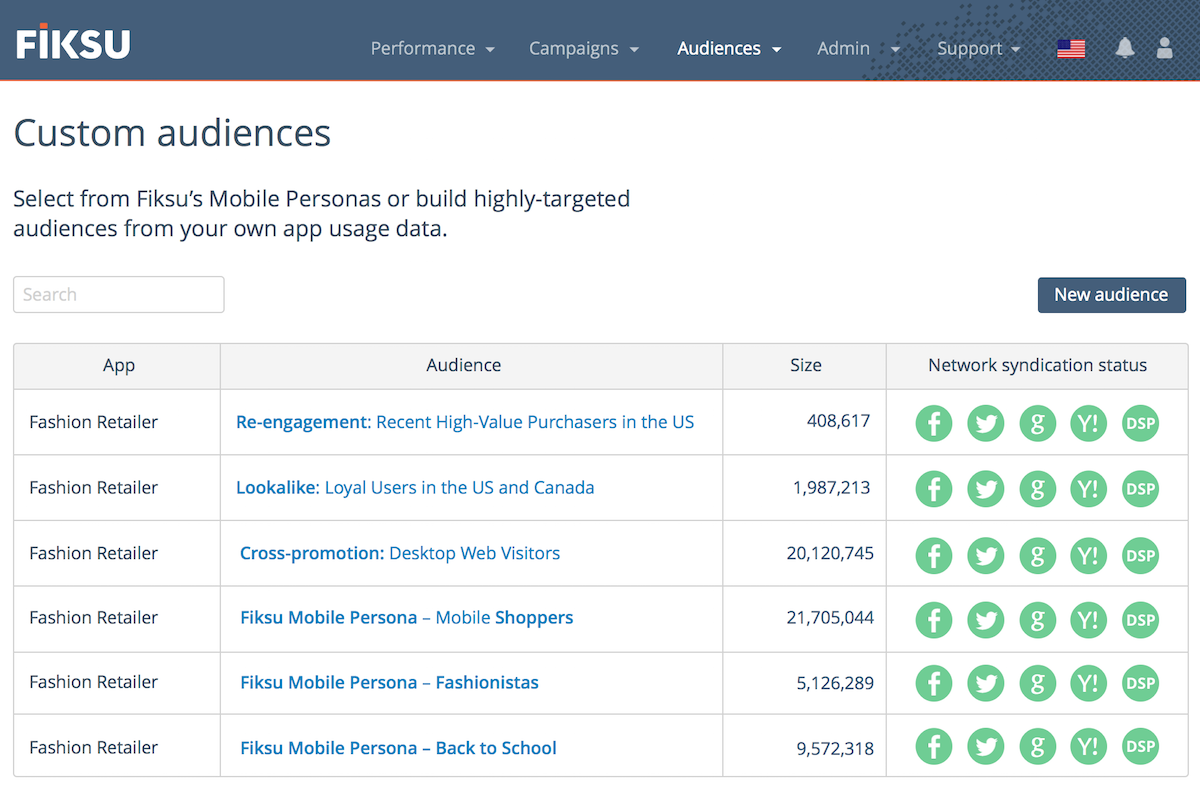Open Fiksu Mobile Persona – Back to School
This screenshot has height=797, width=1200.
pyautogui.click(x=398, y=748)
